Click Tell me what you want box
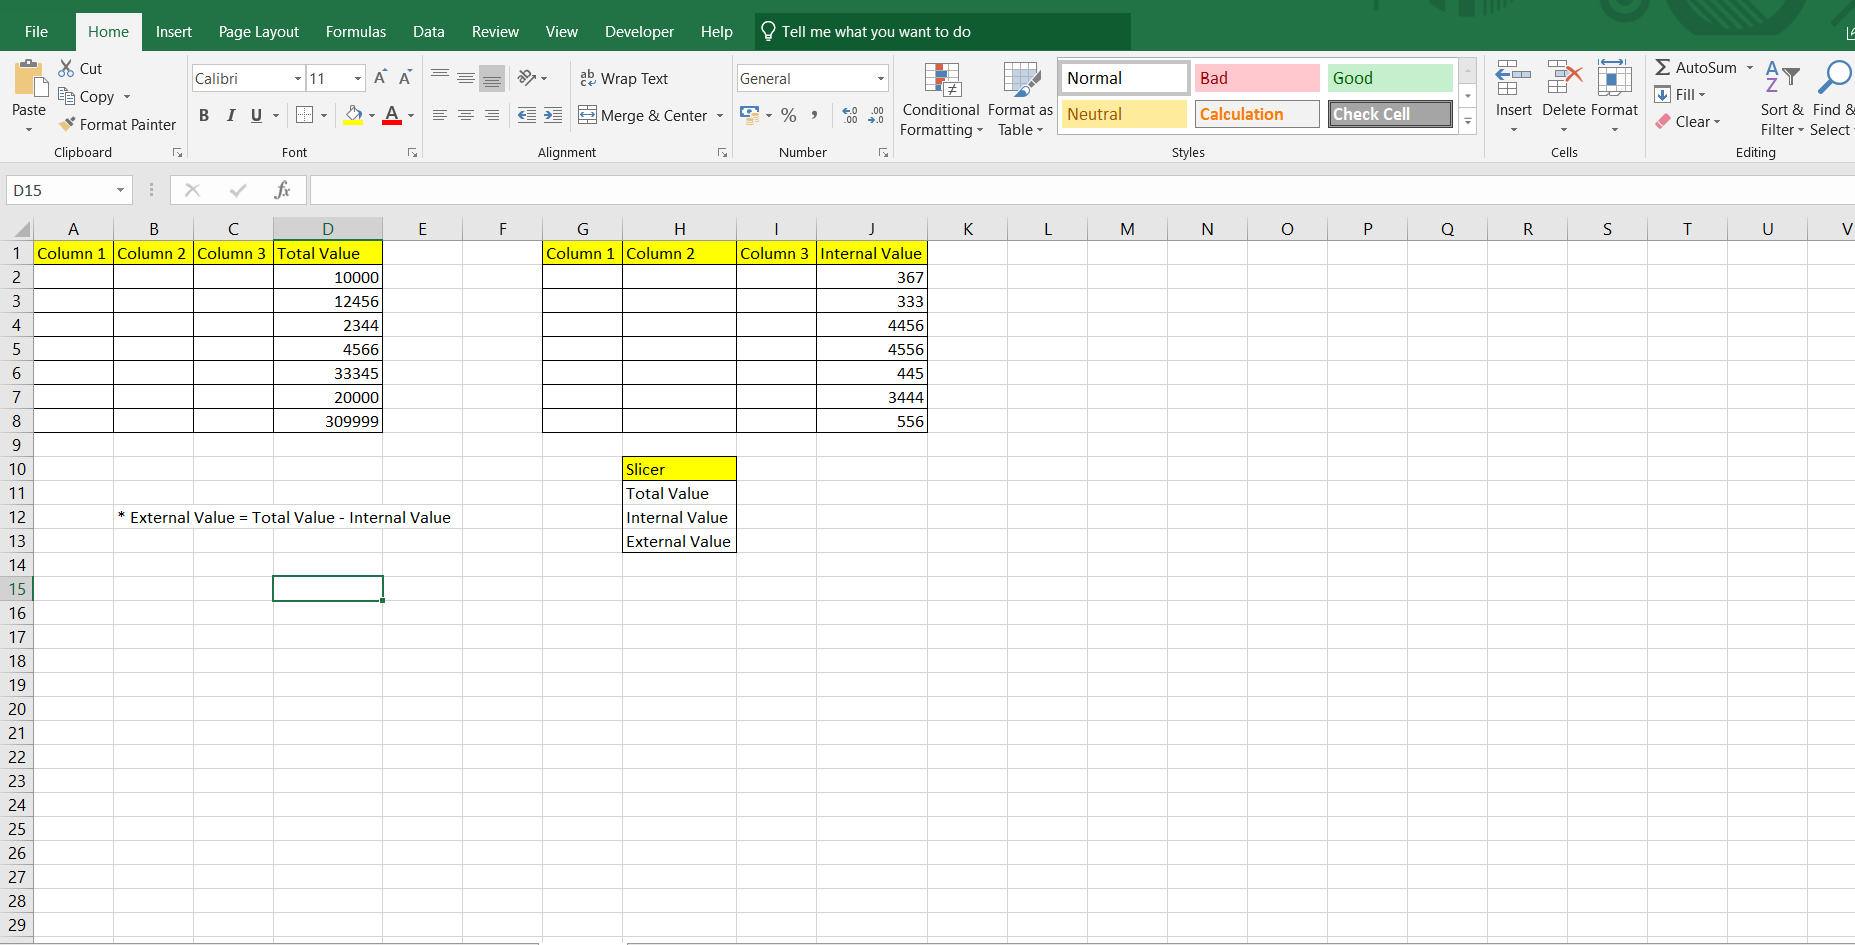1855x945 pixels. (943, 31)
